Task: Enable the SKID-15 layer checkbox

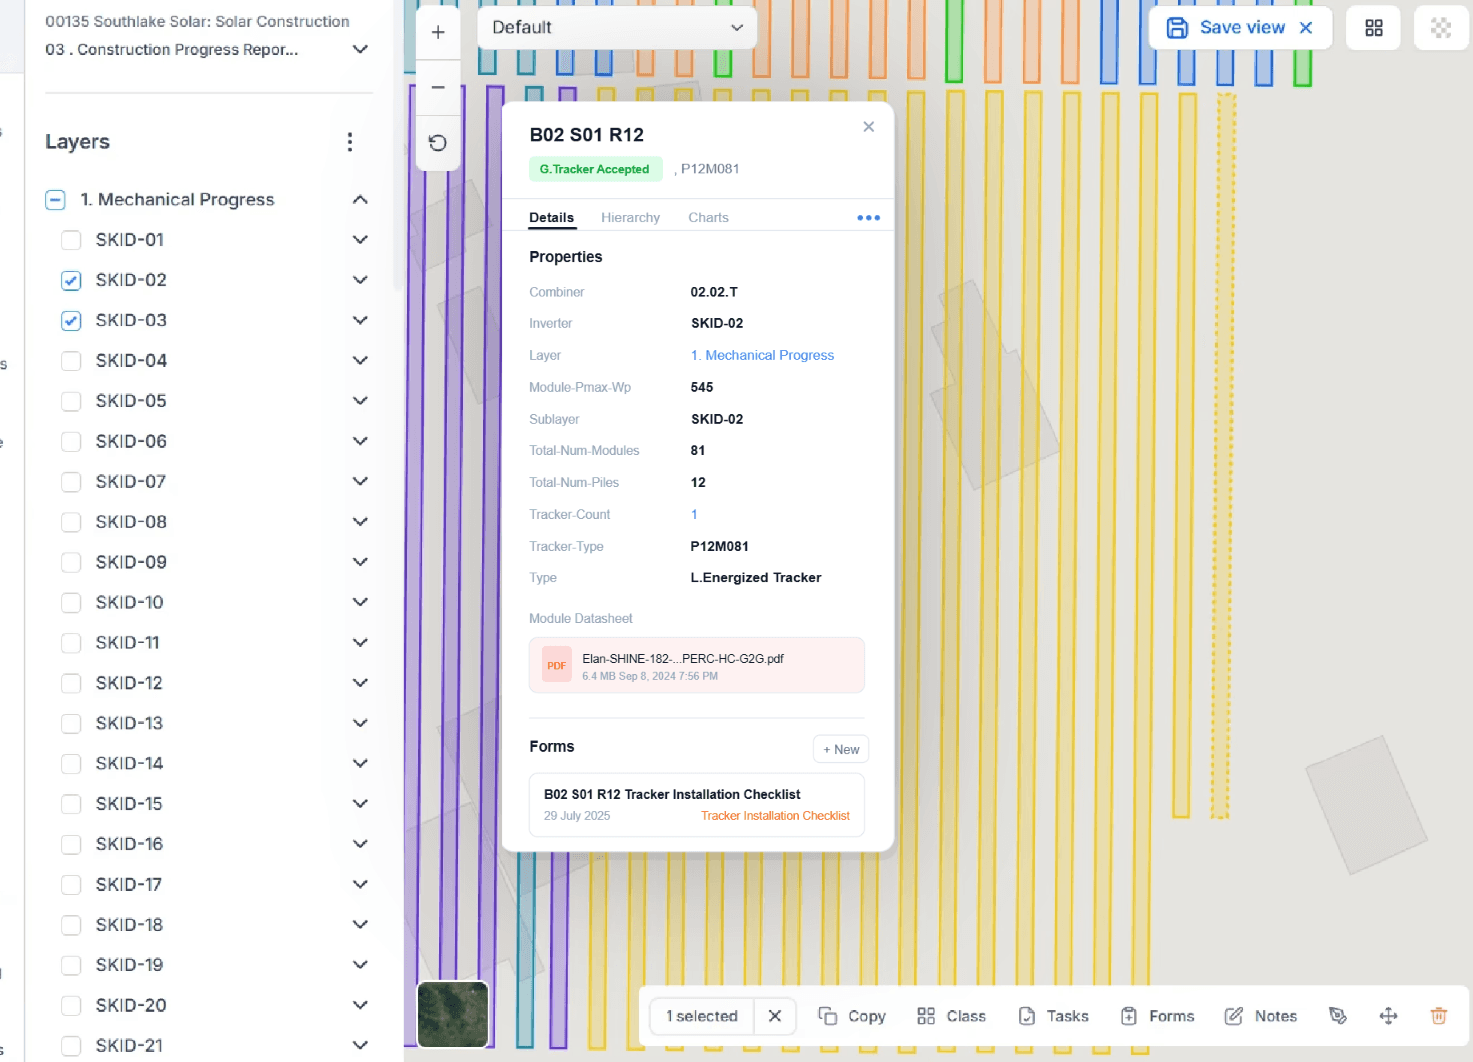Action: click(71, 804)
